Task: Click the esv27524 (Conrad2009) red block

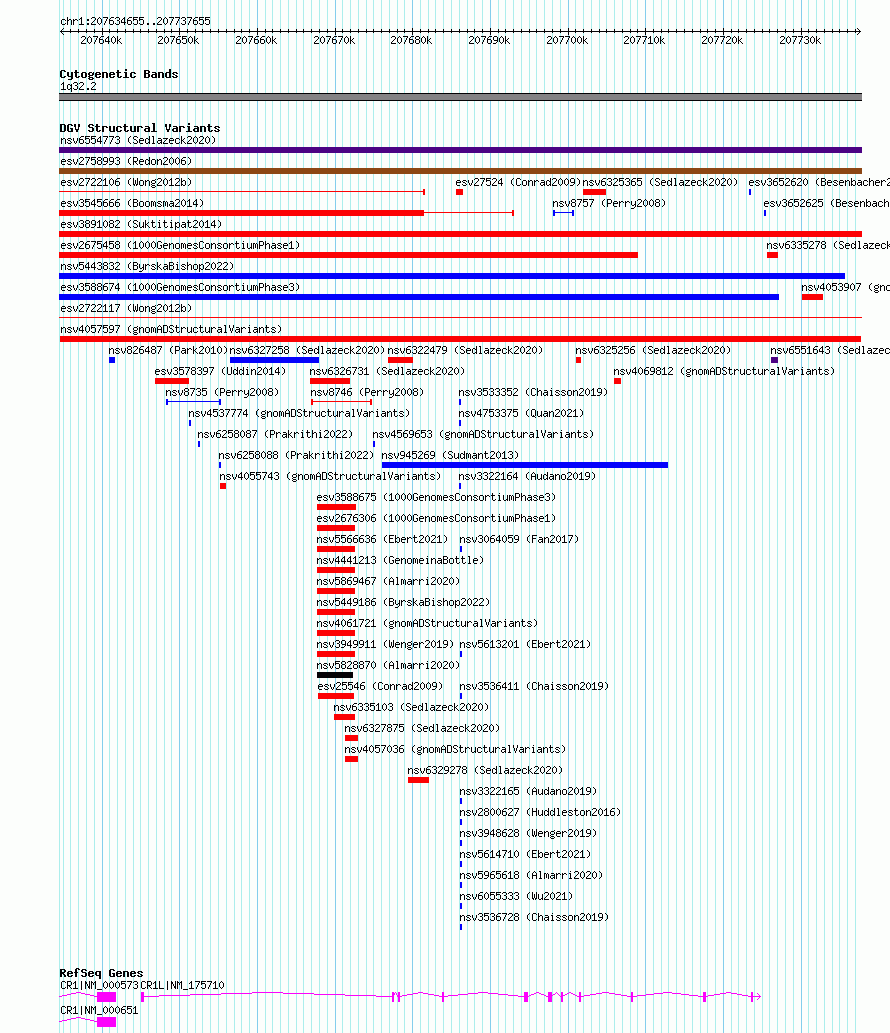Action: coord(459,192)
